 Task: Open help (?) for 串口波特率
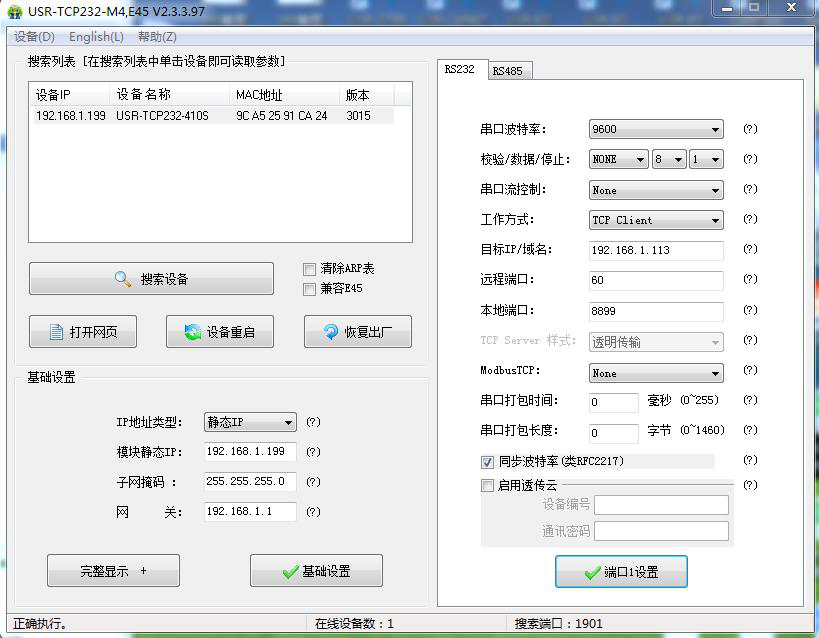click(750, 129)
